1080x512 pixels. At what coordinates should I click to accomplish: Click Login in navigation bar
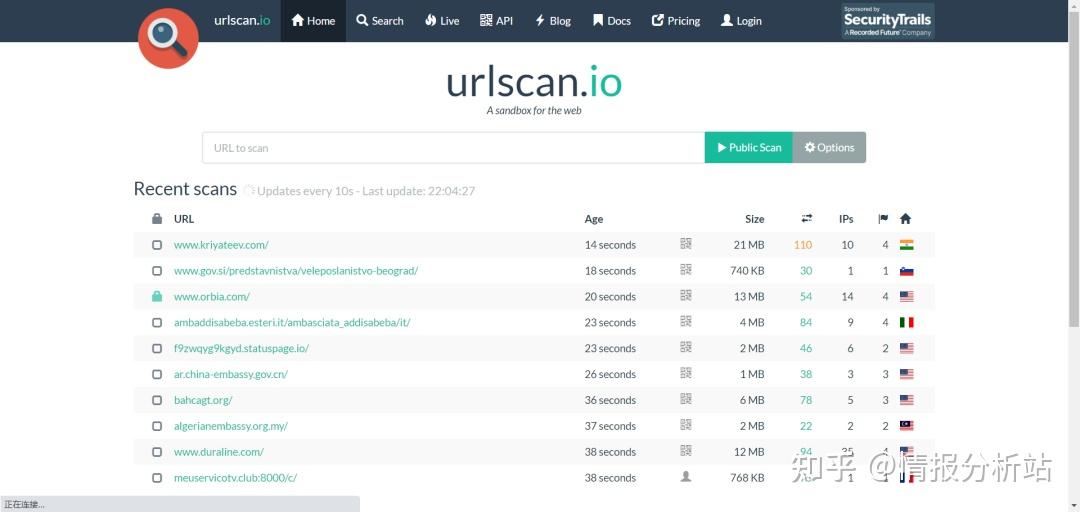pyautogui.click(x=741, y=21)
